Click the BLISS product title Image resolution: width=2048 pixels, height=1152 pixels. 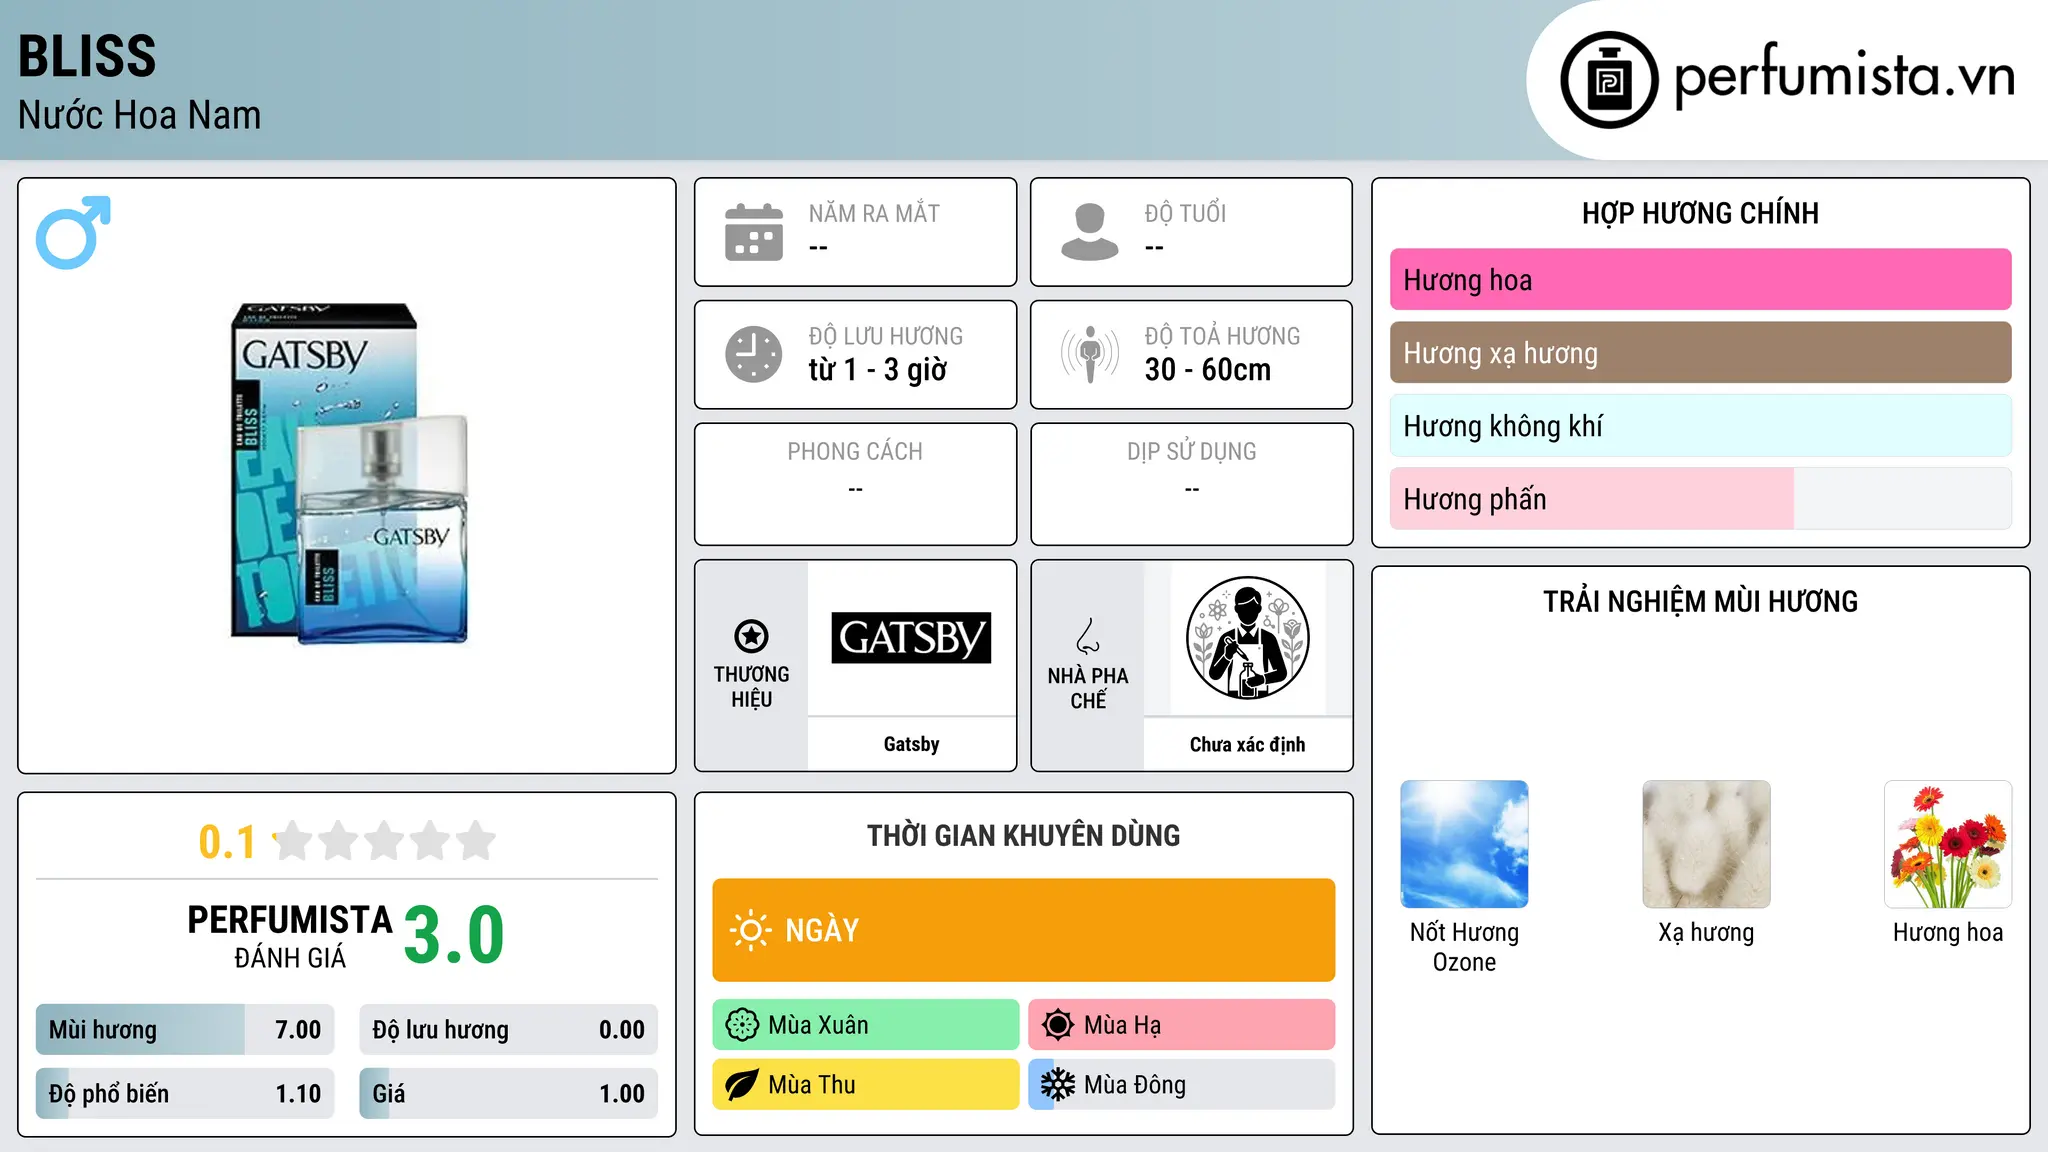point(87,56)
